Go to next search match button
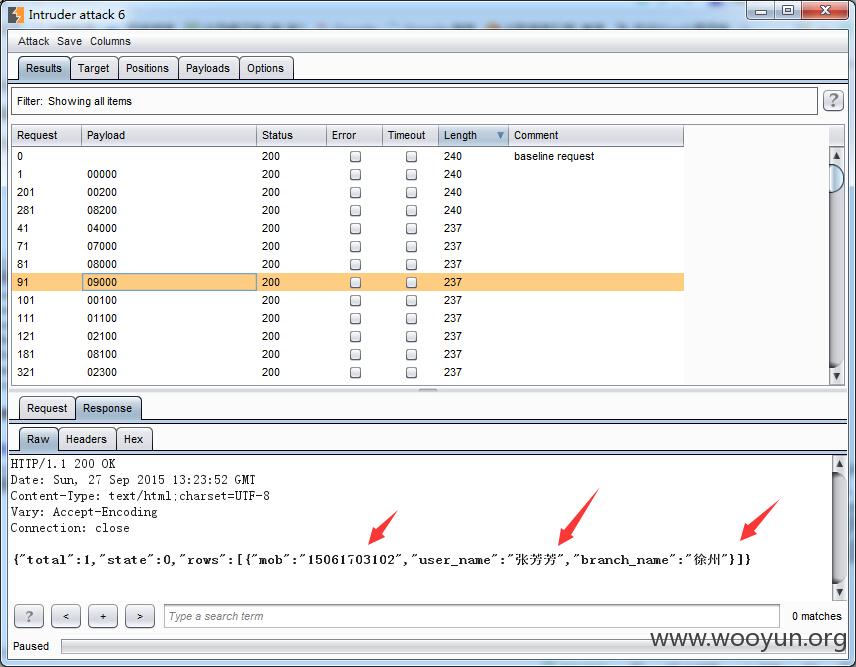Screen dimensions: 856x667 140,616
